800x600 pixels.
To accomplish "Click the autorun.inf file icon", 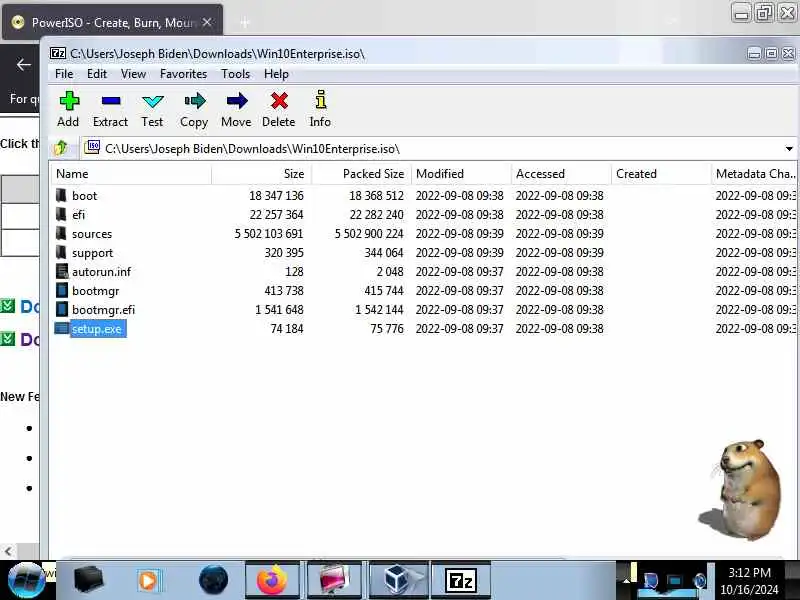I will [x=62, y=271].
